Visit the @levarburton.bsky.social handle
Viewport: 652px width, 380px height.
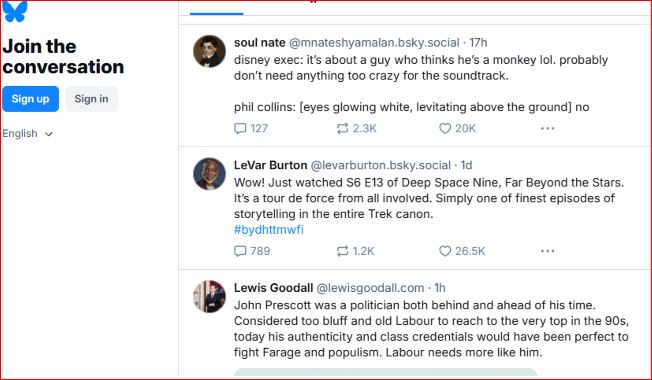380,165
